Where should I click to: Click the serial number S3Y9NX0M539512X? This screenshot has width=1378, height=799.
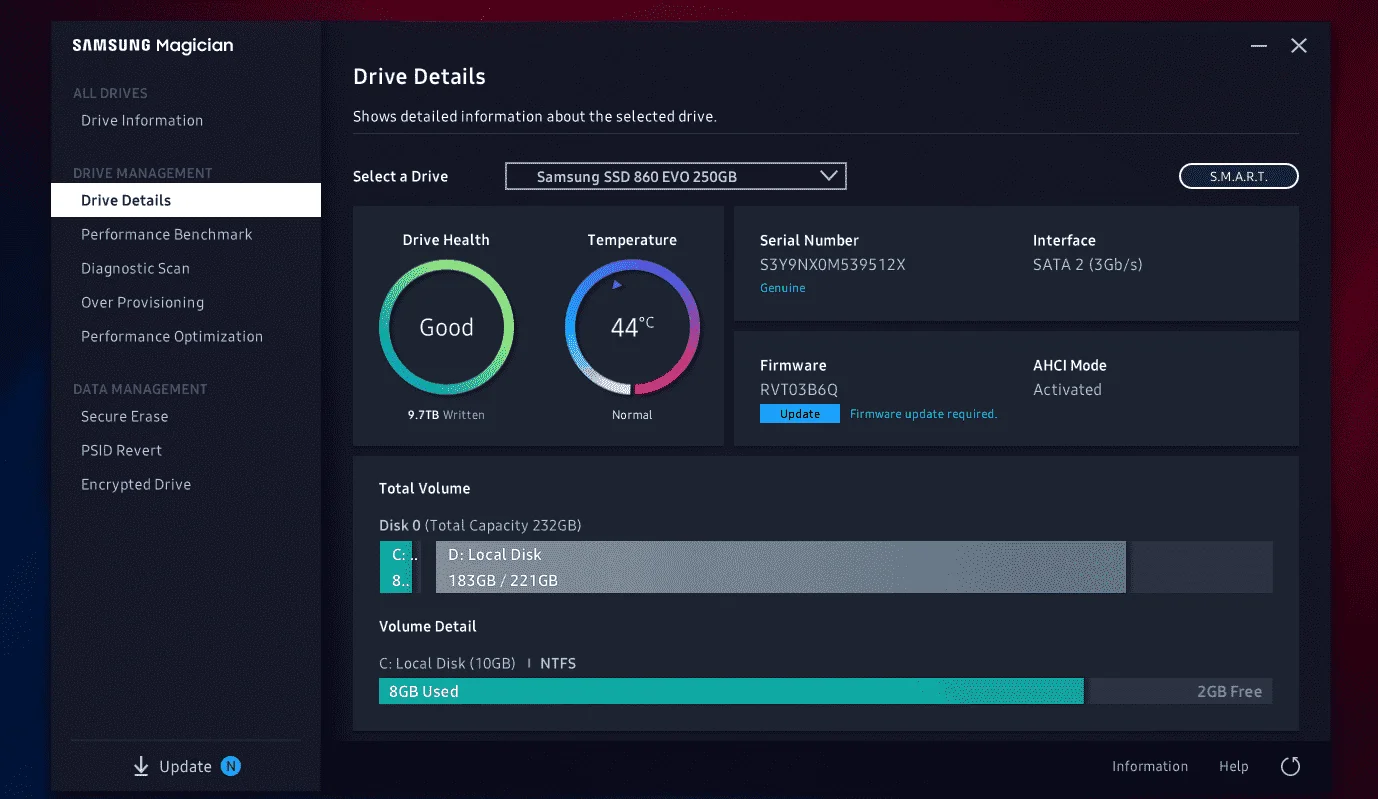[833, 265]
